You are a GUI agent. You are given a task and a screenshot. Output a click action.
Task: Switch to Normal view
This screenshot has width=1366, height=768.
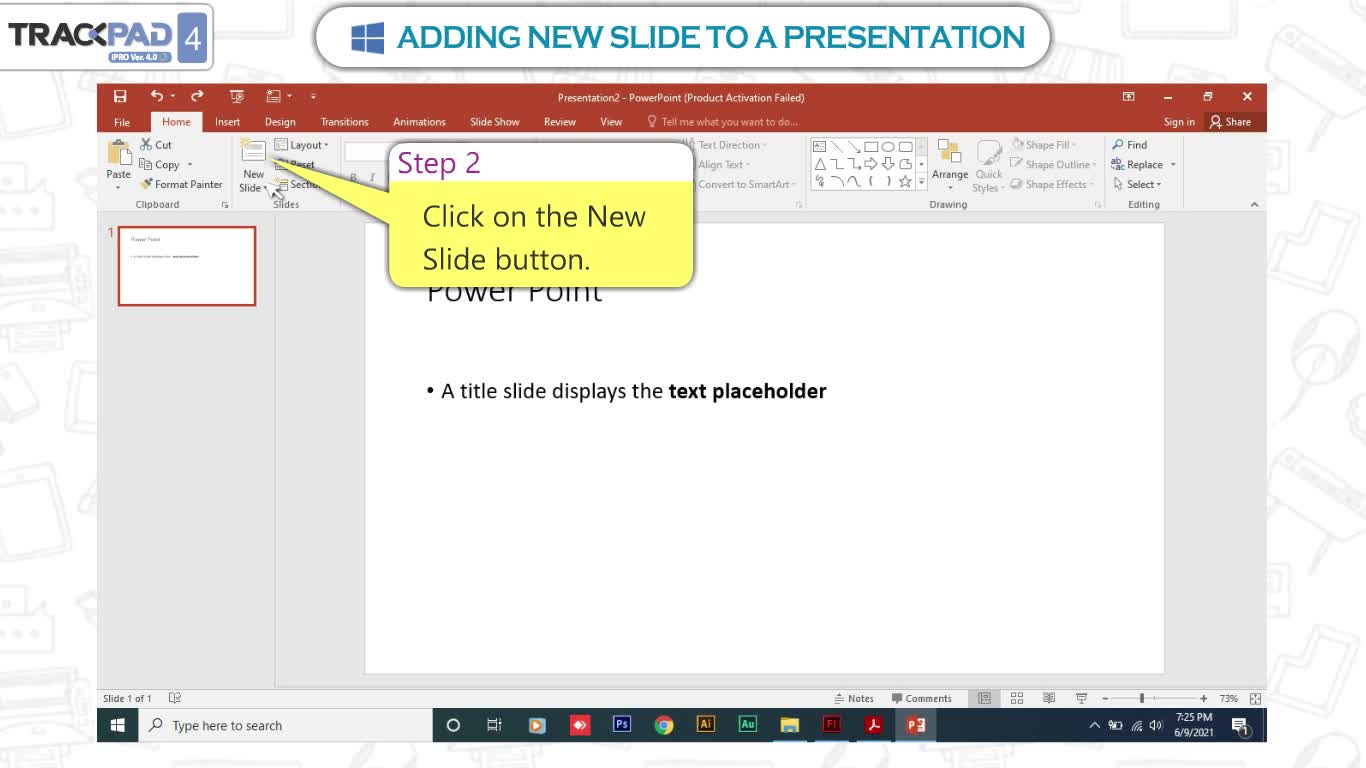click(984, 698)
